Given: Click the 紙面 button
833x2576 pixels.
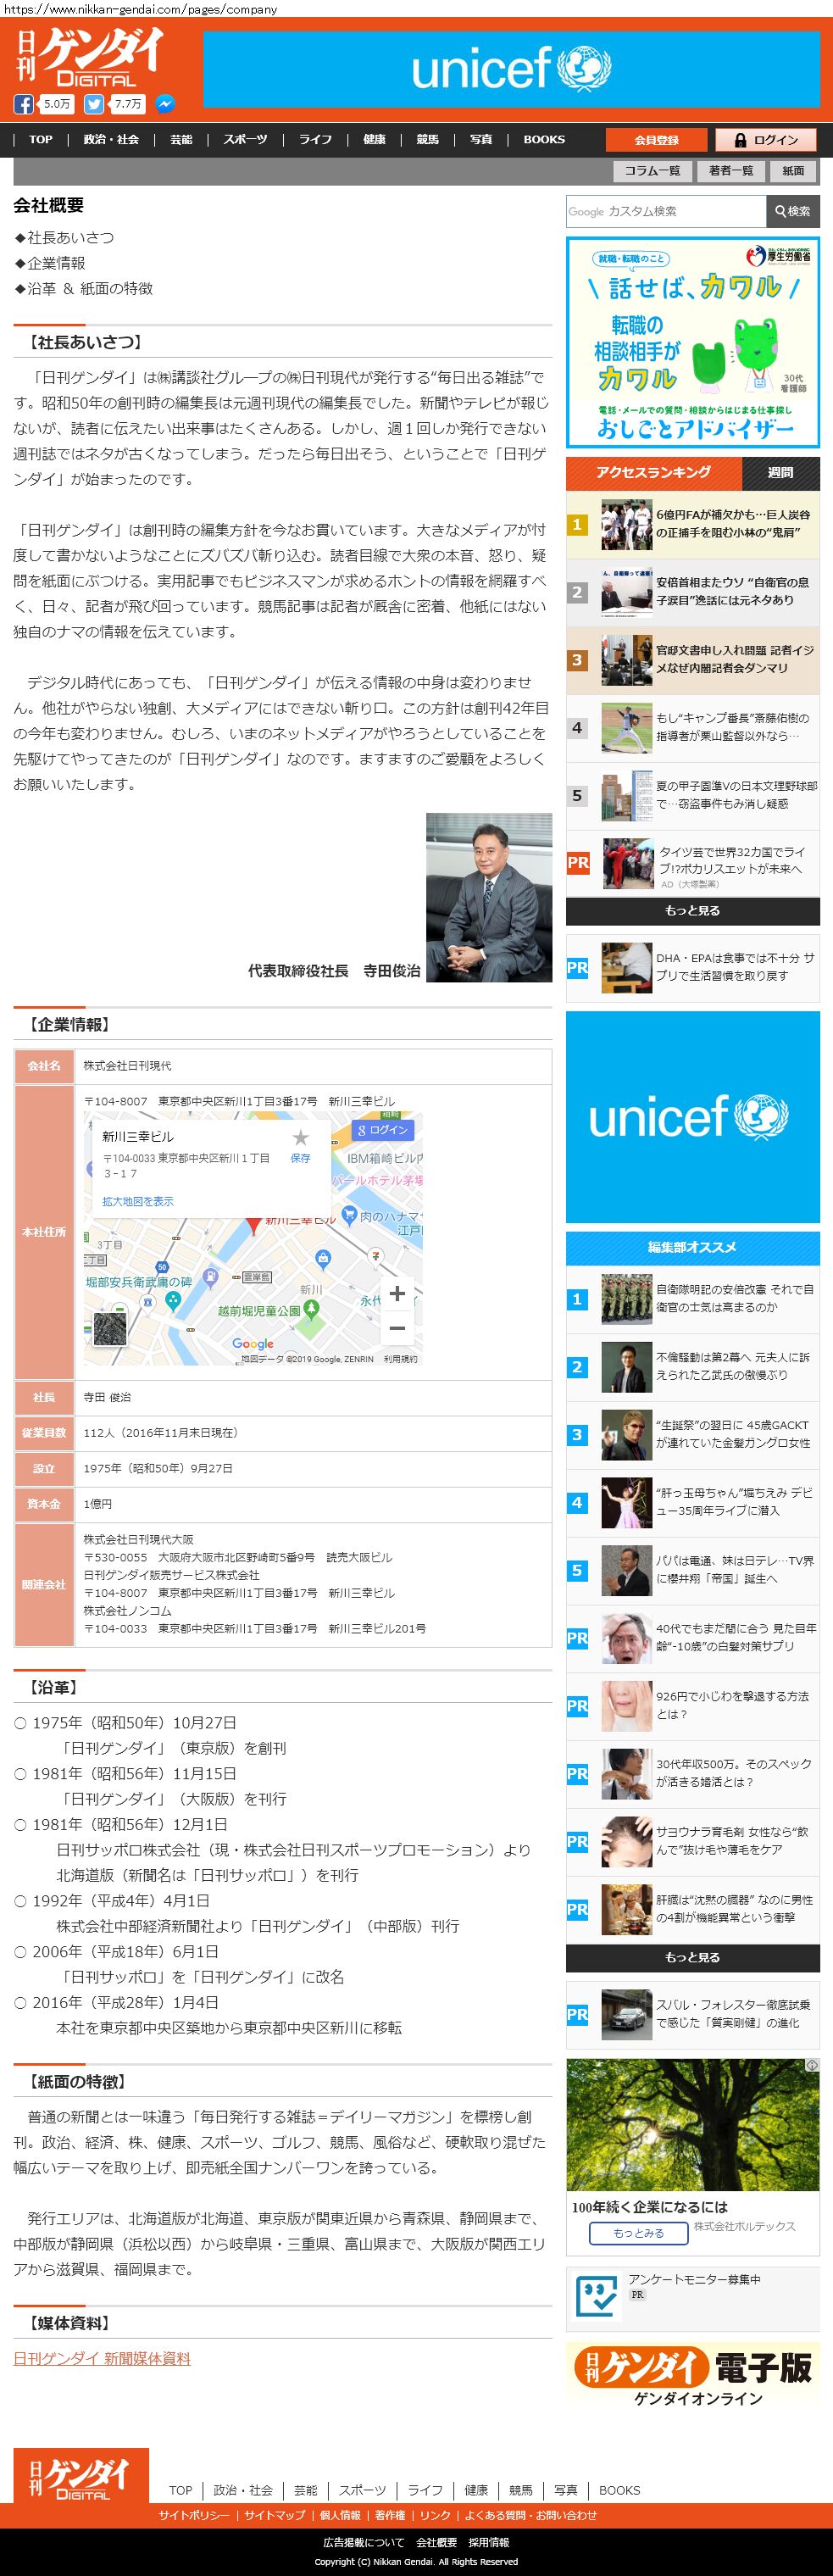Looking at the screenshot, I should 793,171.
